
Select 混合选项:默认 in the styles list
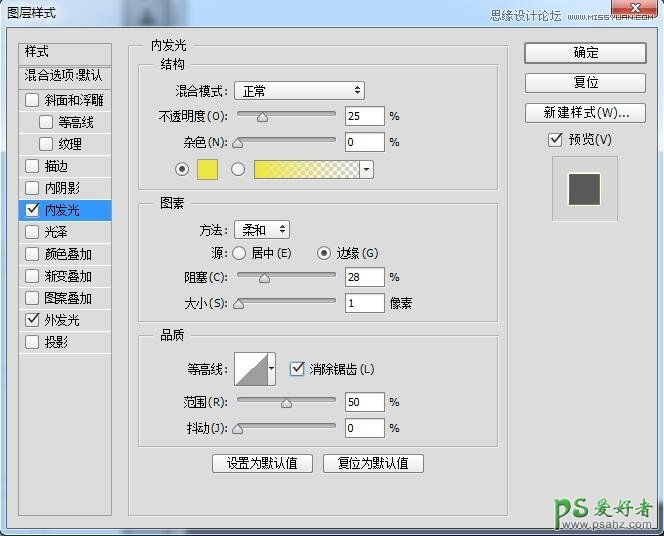pyautogui.click(x=65, y=76)
